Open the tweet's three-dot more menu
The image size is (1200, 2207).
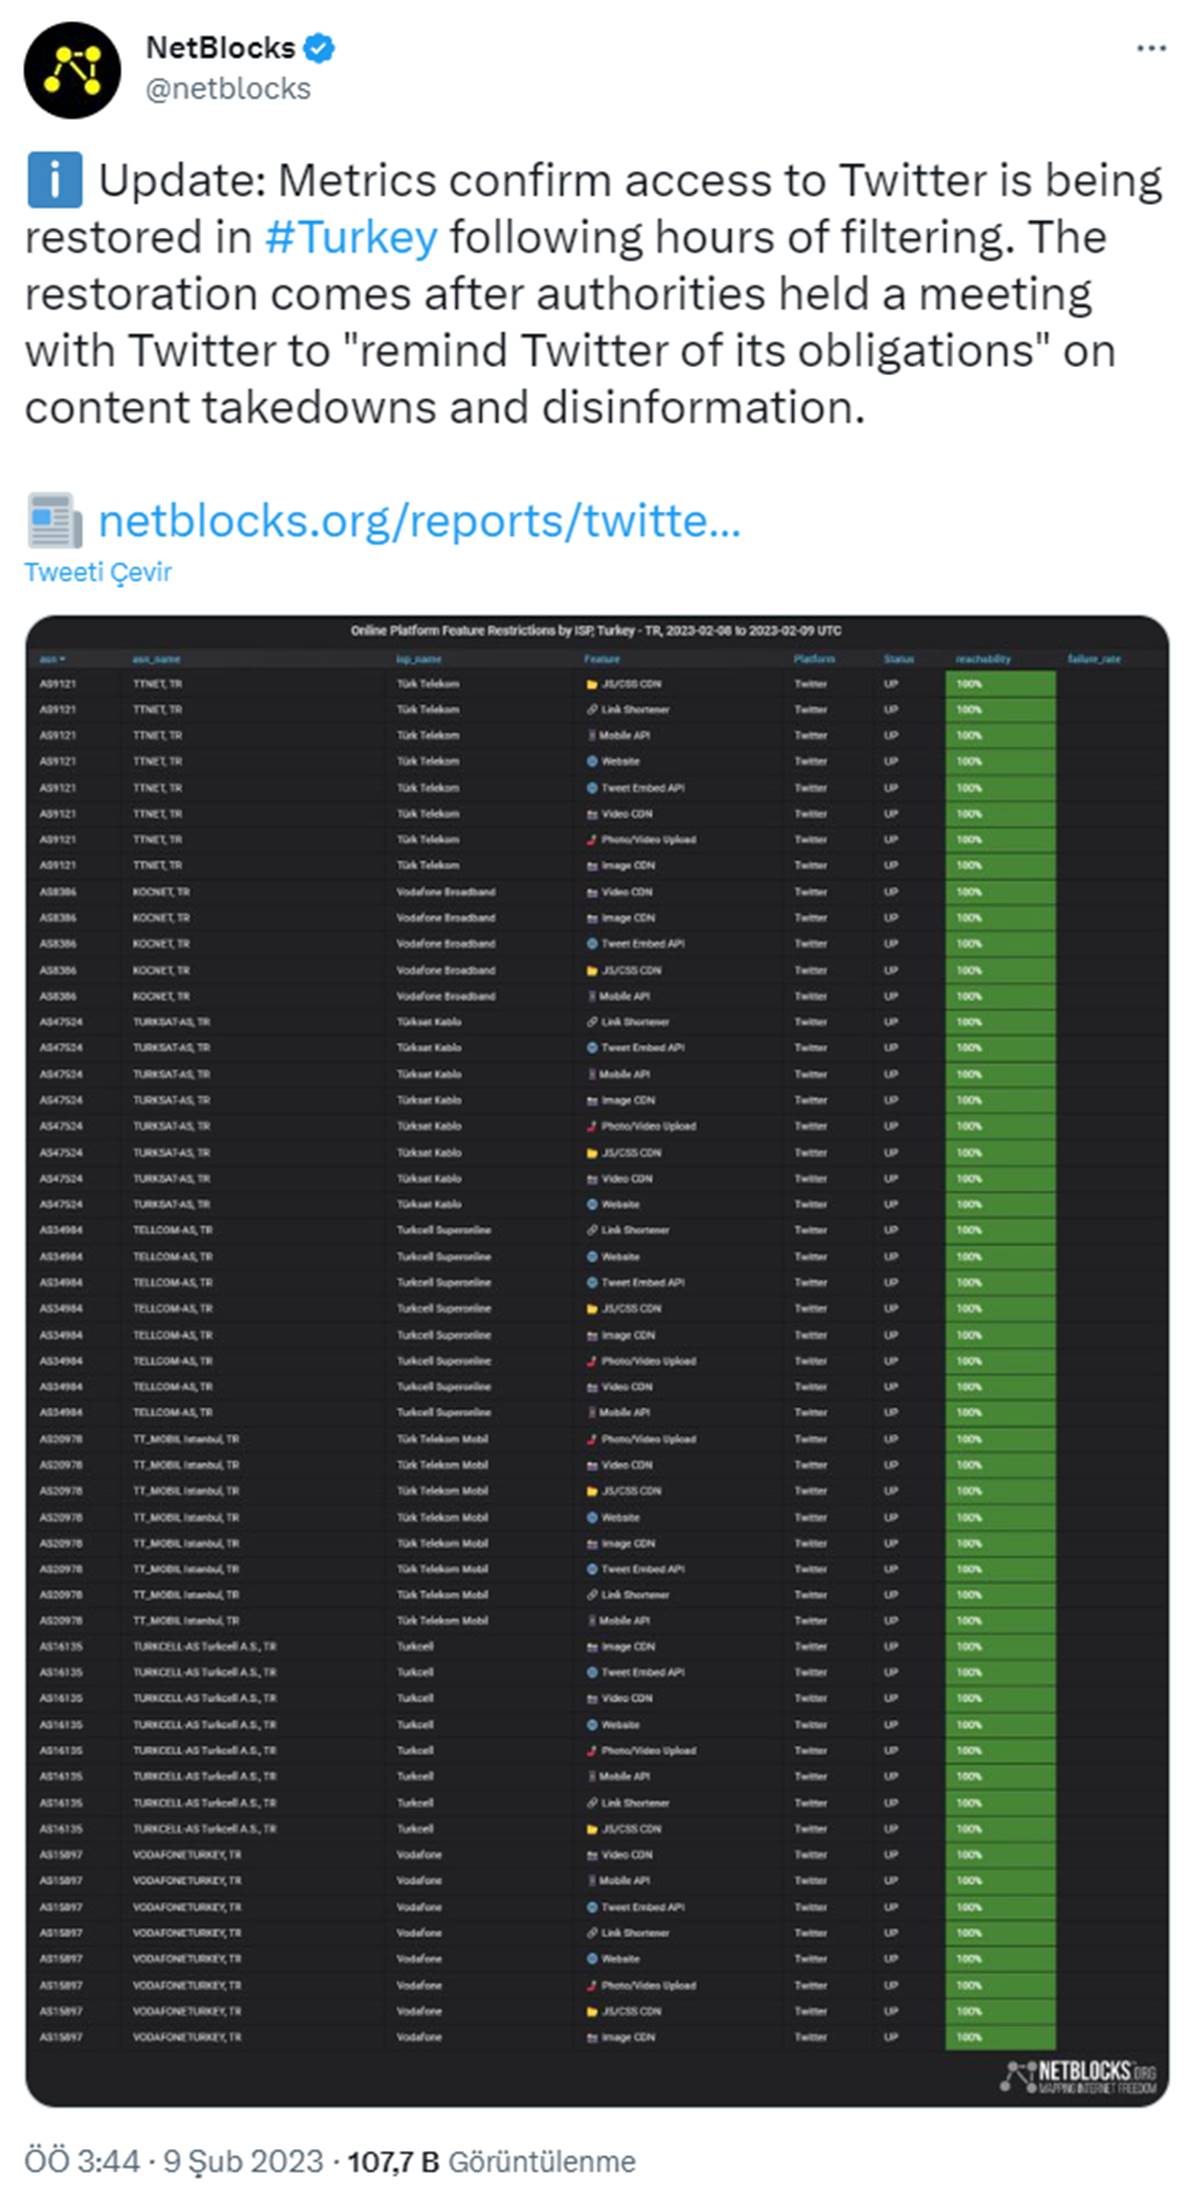[x=1151, y=48]
